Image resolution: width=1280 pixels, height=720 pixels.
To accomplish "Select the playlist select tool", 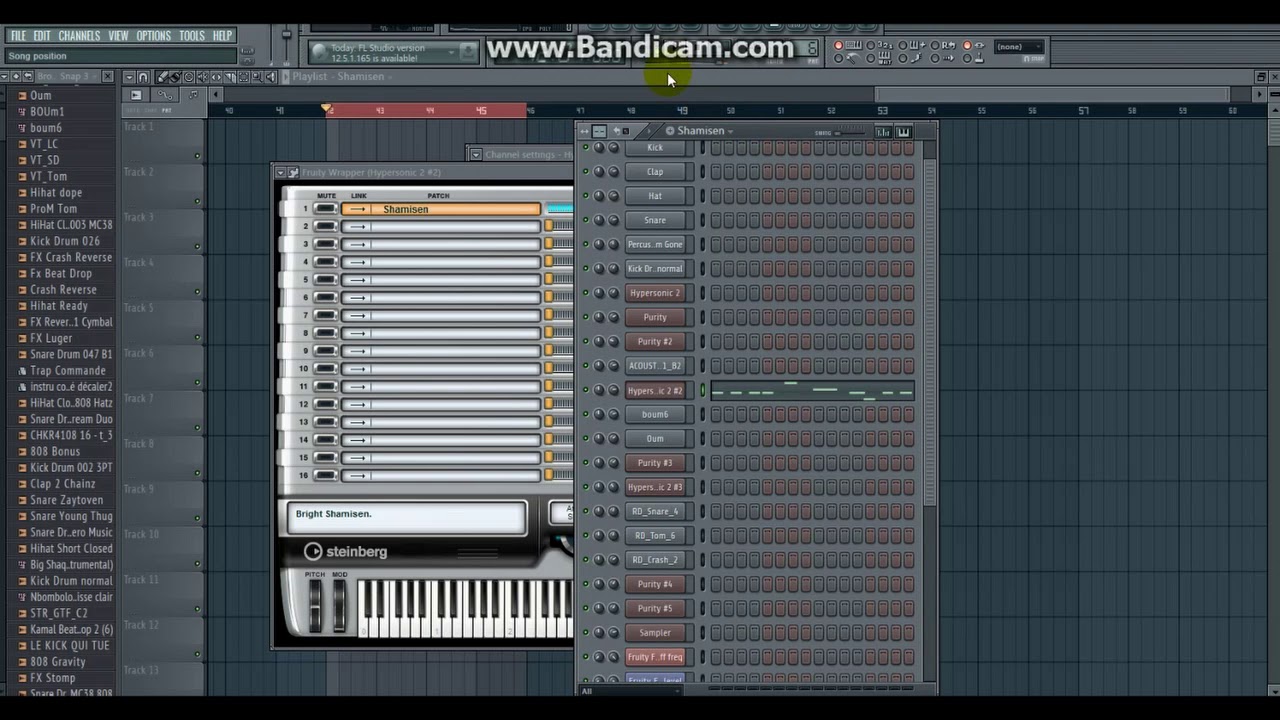I will pos(243,77).
